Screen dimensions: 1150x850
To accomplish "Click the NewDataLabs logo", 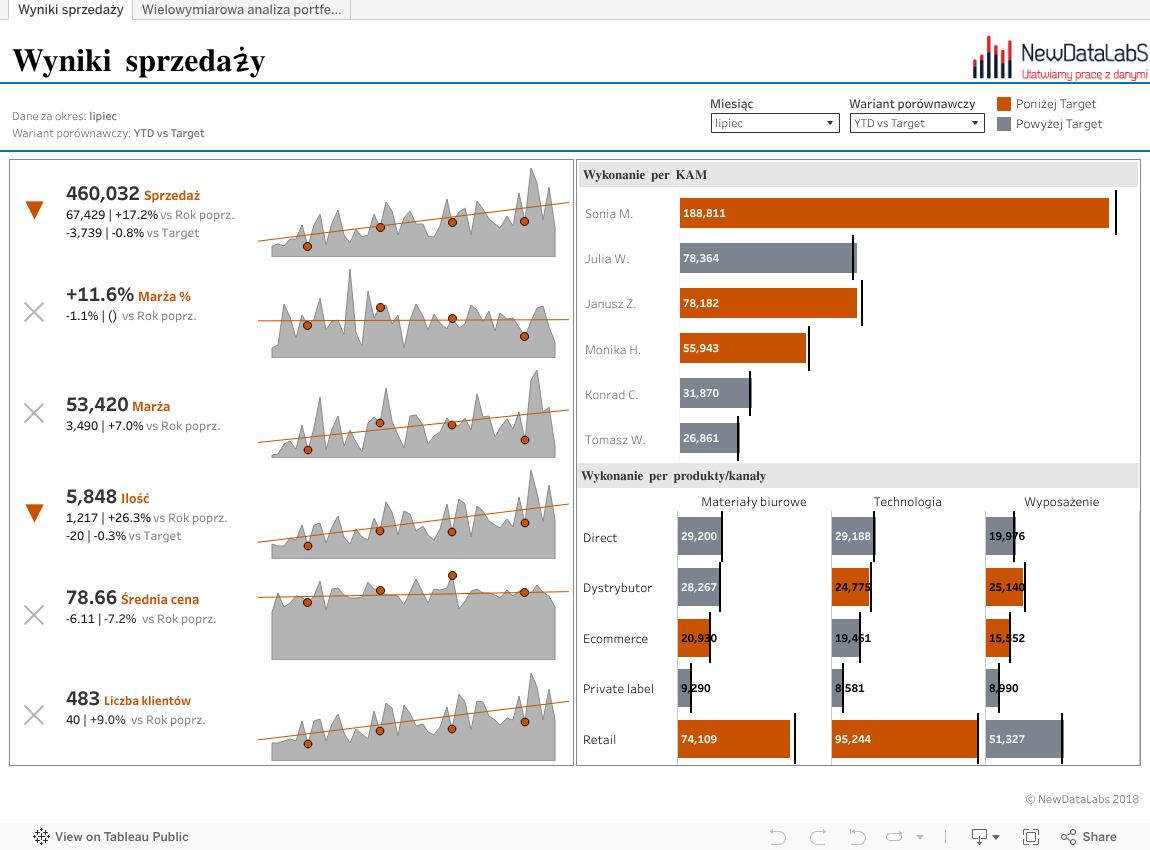I will (x=1059, y=58).
